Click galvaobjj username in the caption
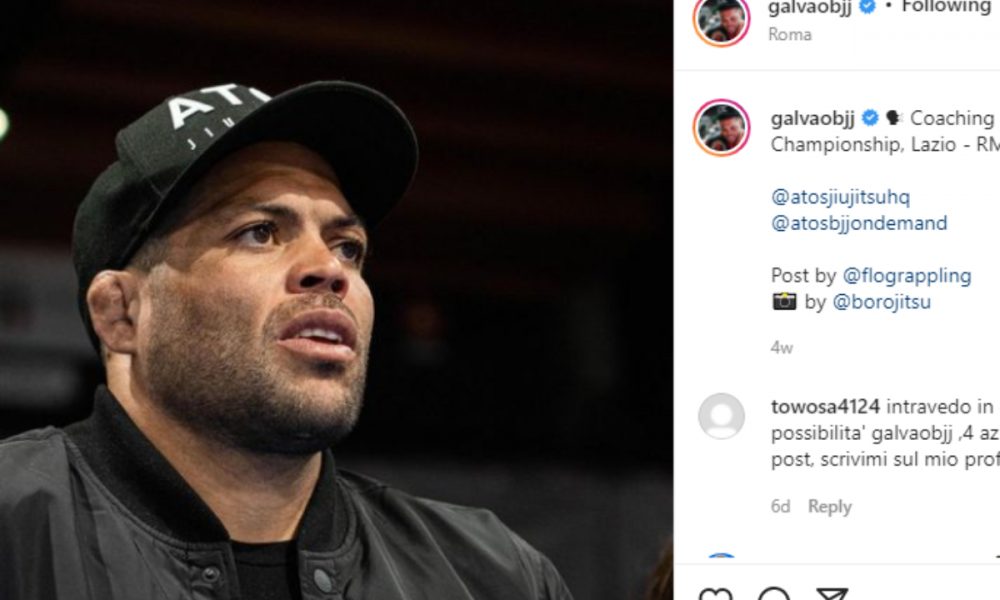The height and width of the screenshot is (600, 1000). [x=812, y=118]
